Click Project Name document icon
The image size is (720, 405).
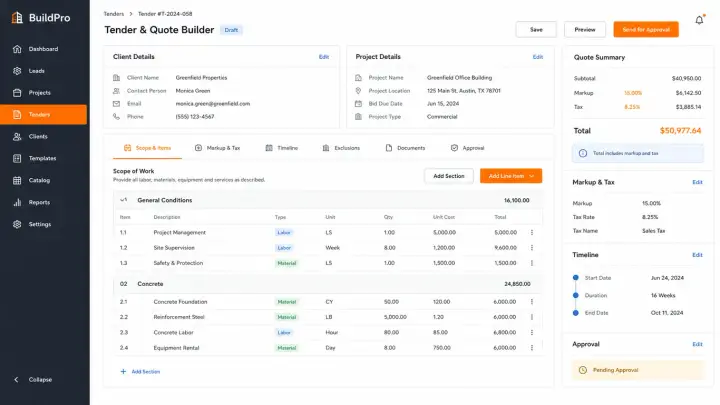(x=358, y=78)
